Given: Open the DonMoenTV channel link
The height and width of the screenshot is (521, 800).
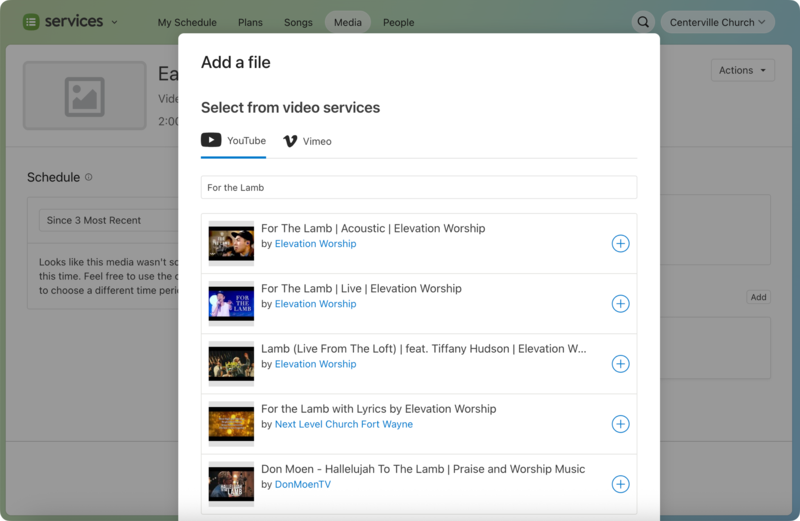Looking at the screenshot, I should click(x=303, y=484).
